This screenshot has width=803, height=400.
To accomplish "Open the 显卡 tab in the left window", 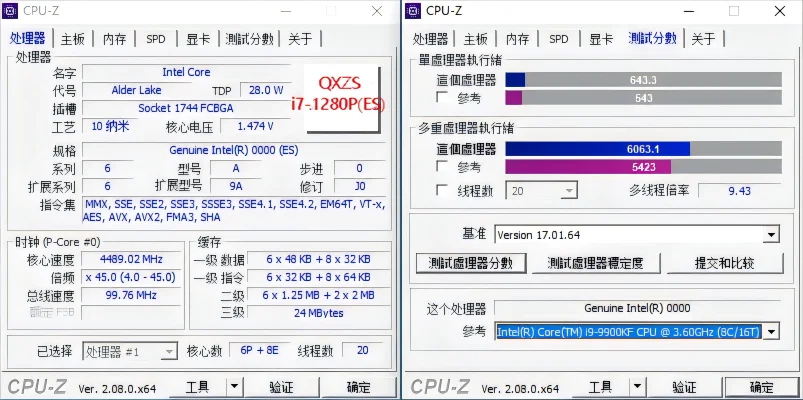I will point(198,38).
